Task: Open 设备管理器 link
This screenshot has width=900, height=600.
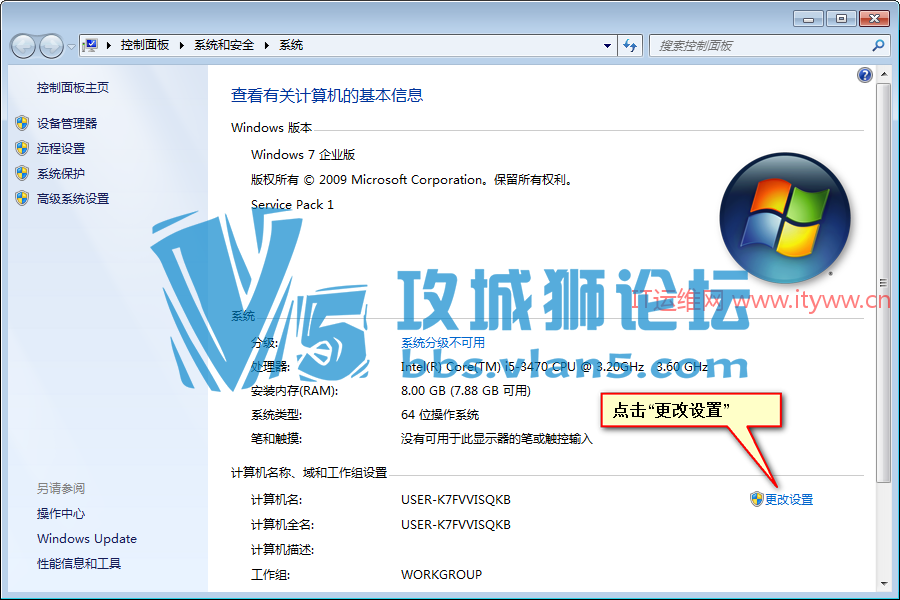Action: pyautogui.click(x=67, y=123)
